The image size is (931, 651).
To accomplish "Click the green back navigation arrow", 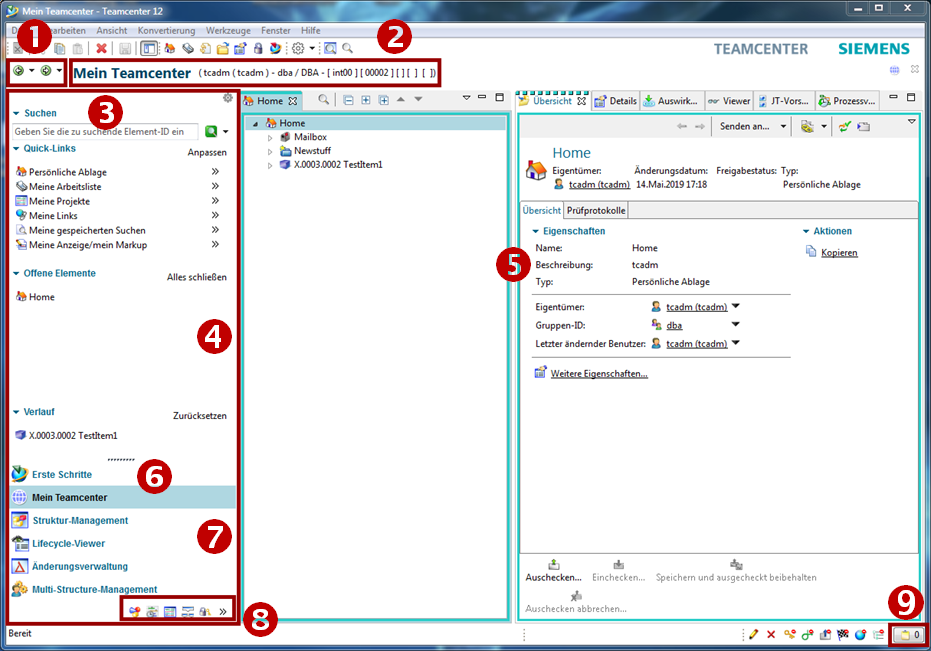I will (19, 72).
